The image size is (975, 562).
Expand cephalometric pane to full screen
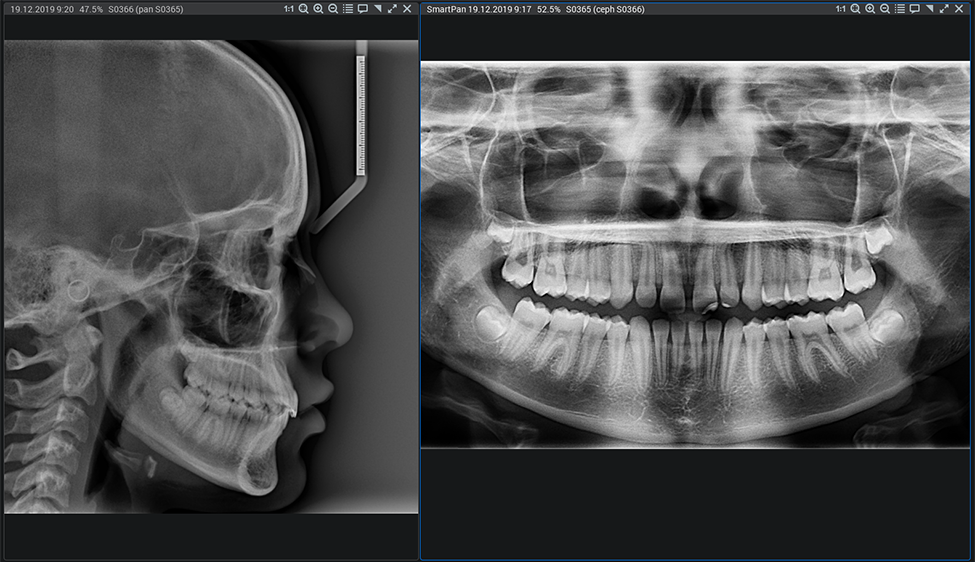click(392, 9)
